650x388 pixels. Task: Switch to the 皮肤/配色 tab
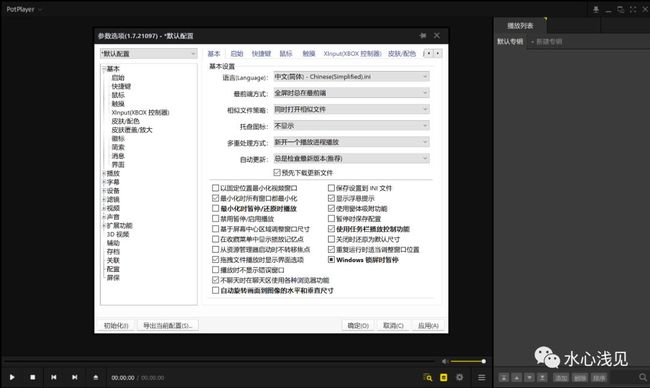click(x=402, y=53)
